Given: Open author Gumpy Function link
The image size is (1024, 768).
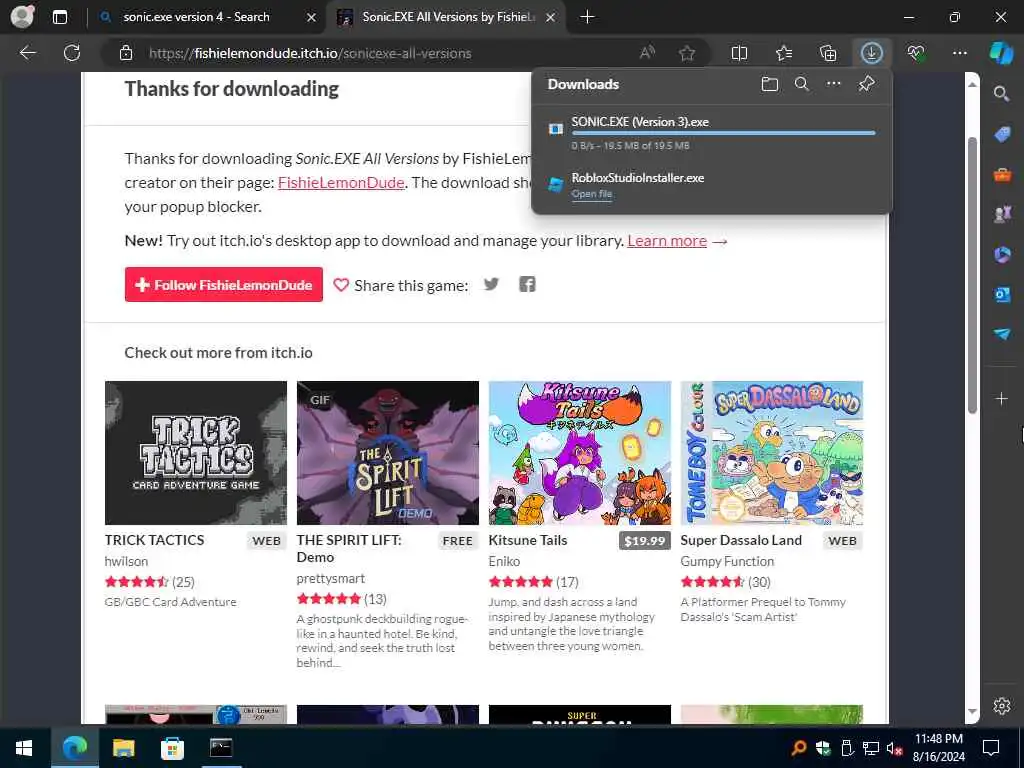Looking at the screenshot, I should coord(727,561).
